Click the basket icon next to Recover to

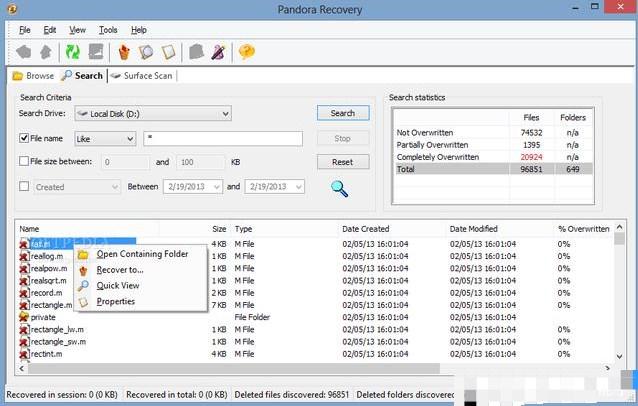click(x=83, y=271)
